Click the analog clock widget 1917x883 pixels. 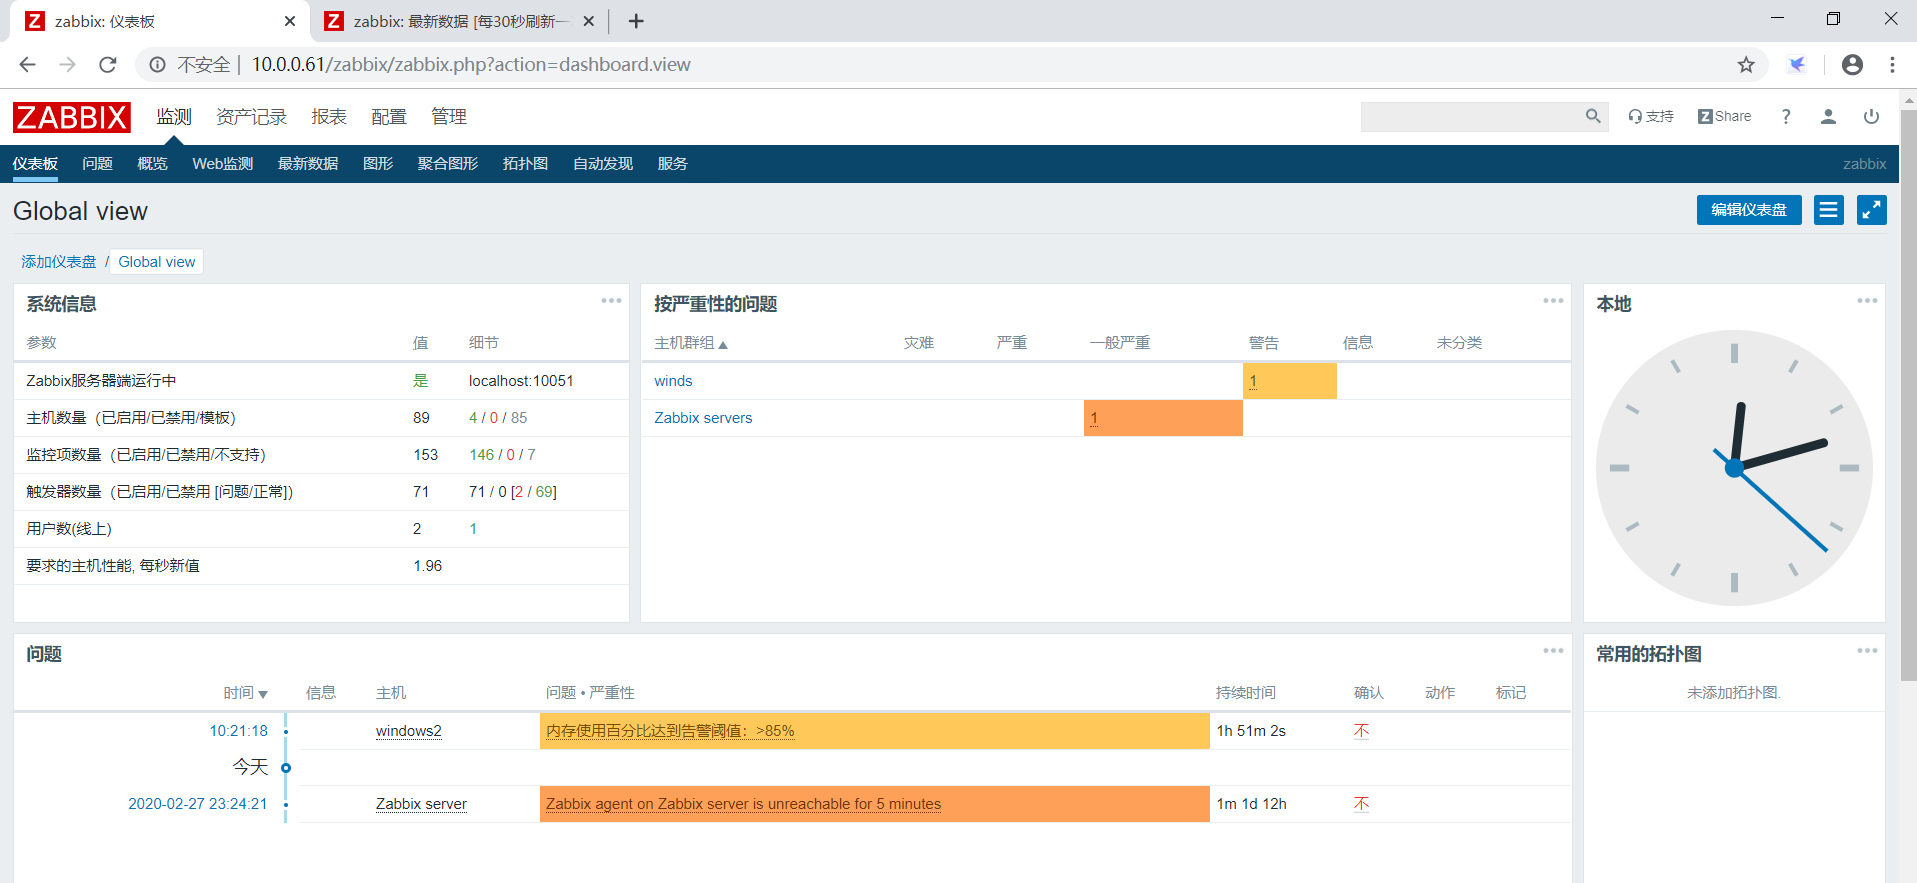[1734, 468]
